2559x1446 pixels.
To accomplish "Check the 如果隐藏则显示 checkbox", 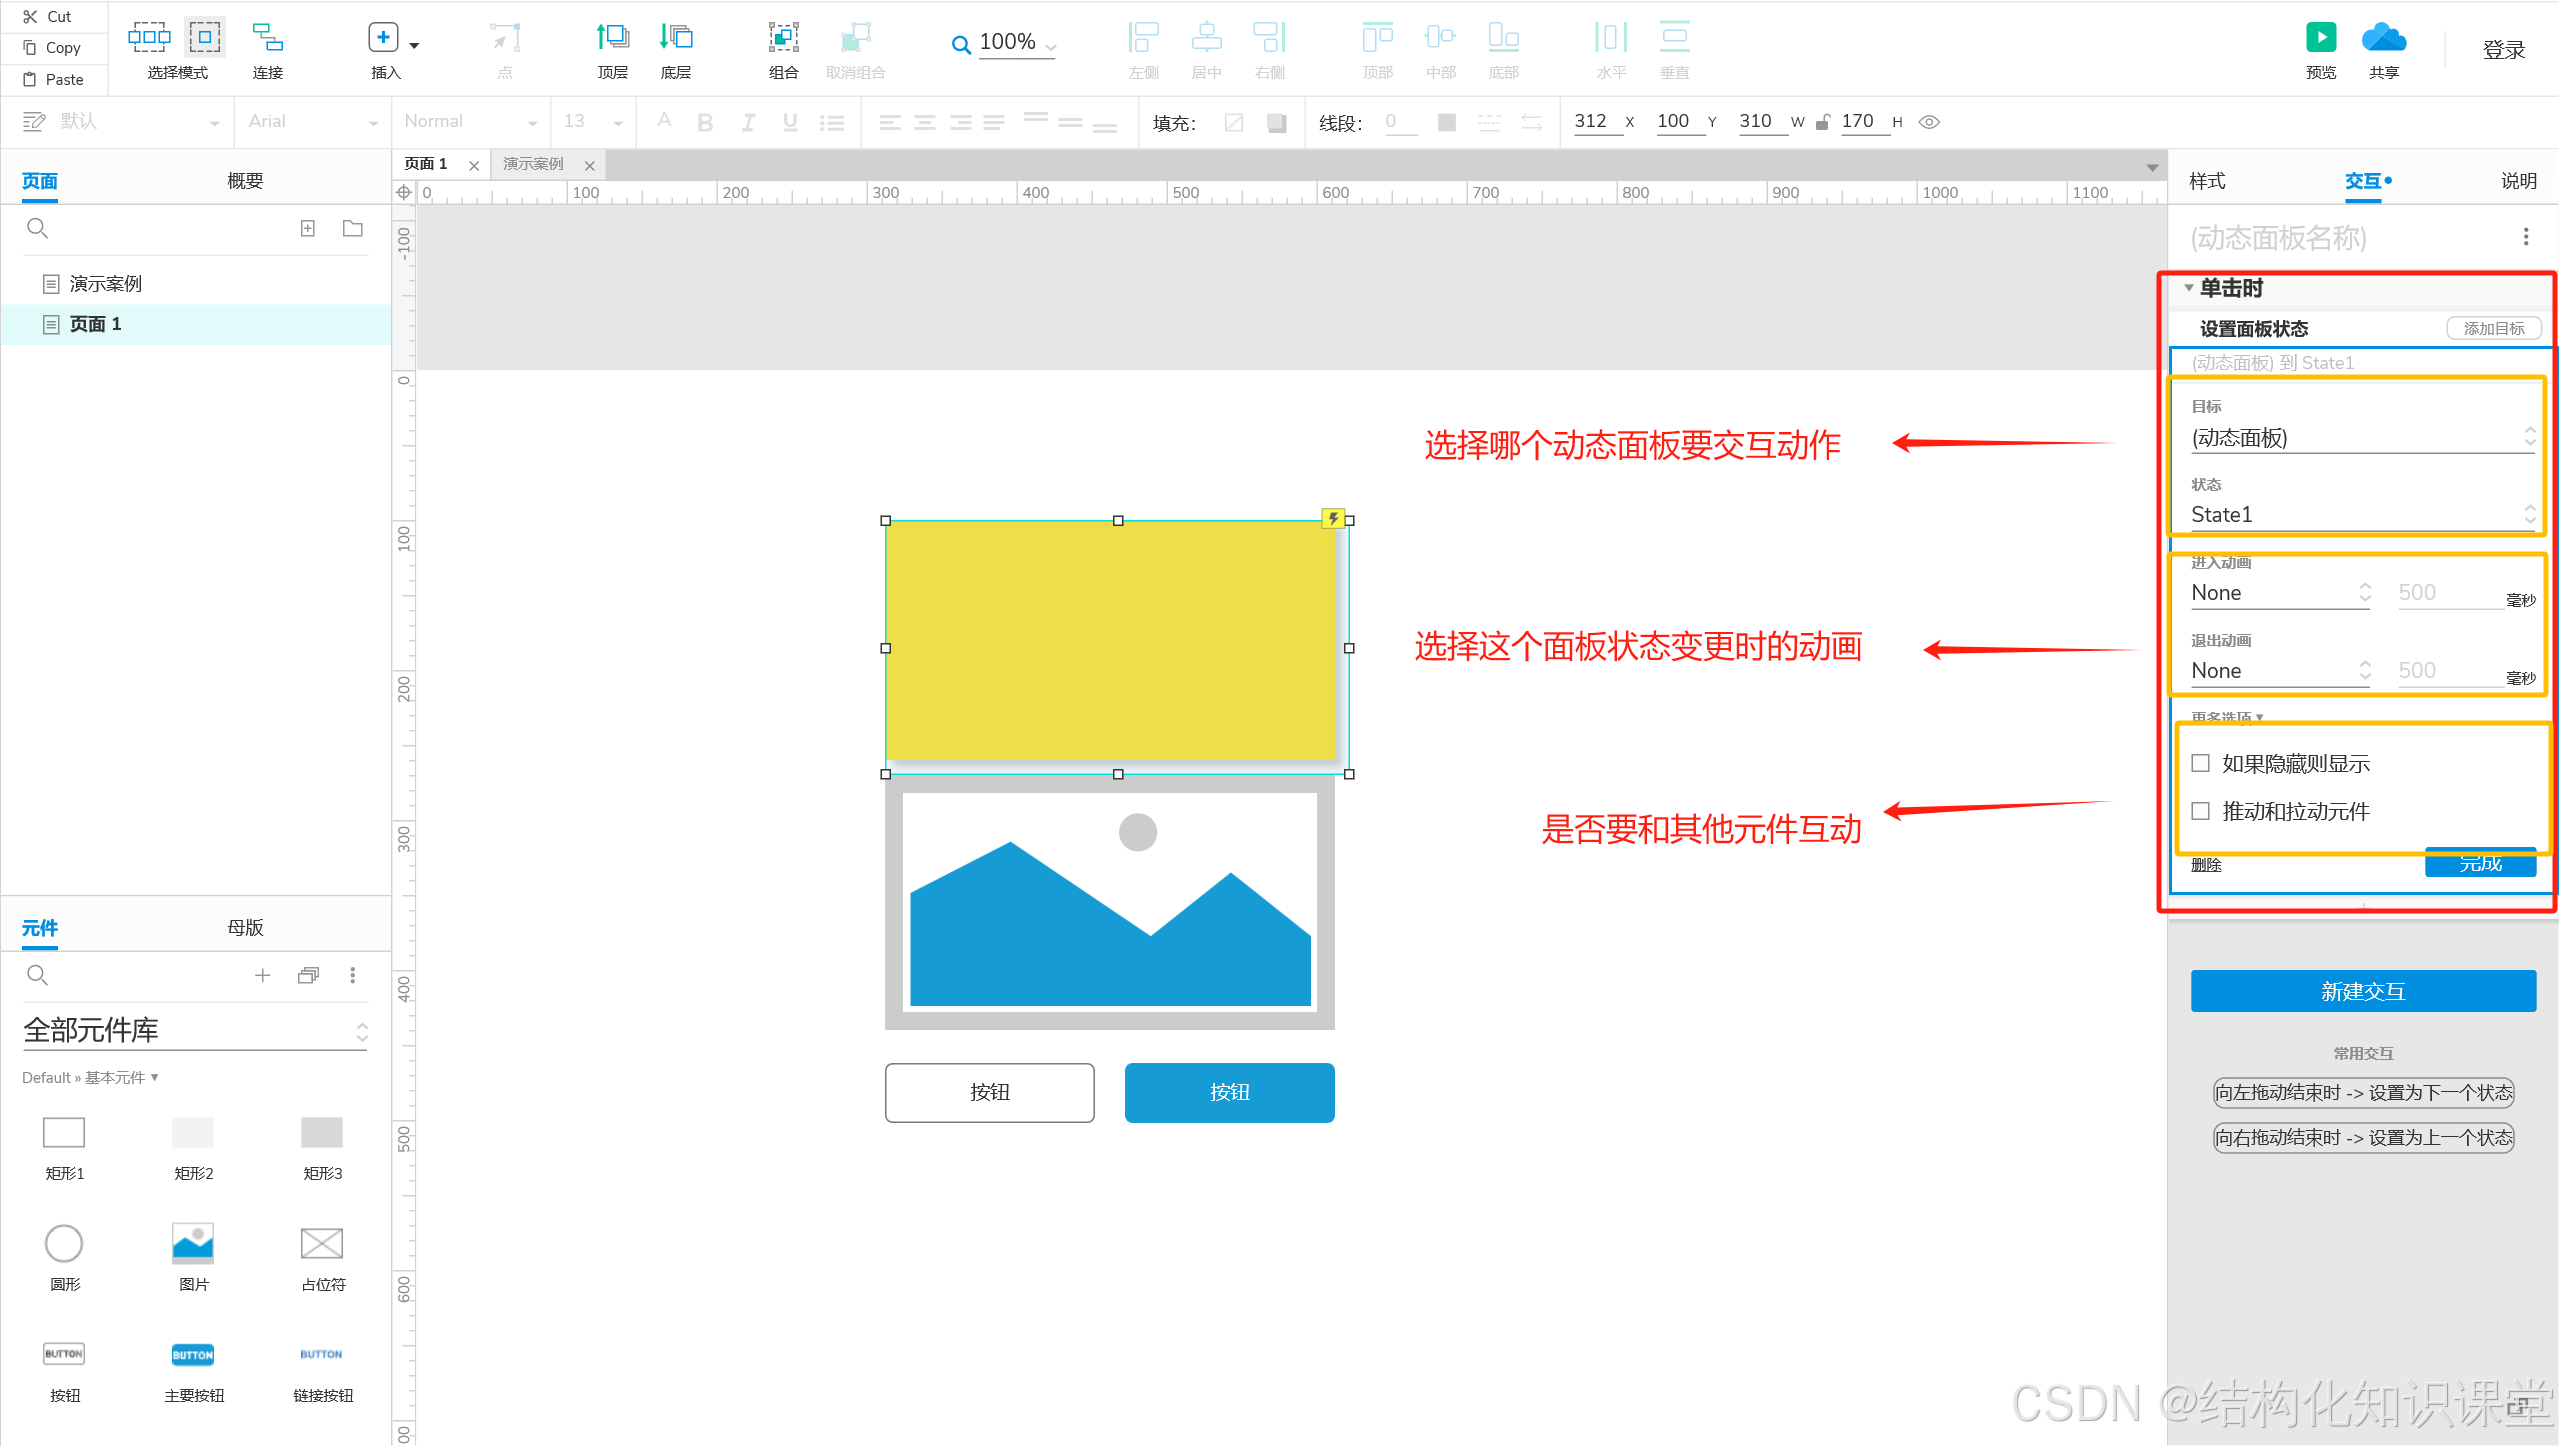I will tap(2200, 763).
